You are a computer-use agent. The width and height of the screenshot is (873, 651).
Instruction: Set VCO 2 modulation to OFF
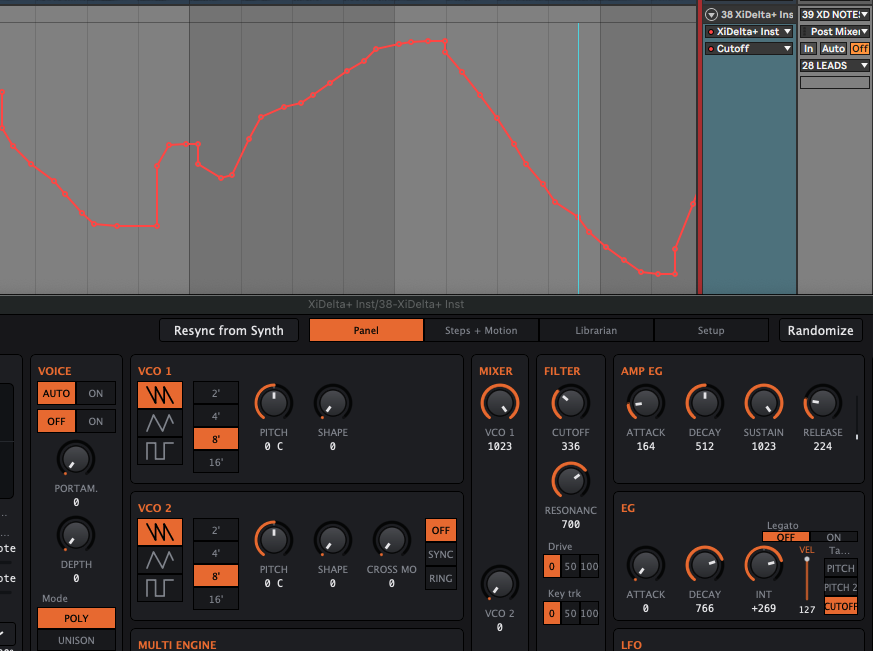440,530
